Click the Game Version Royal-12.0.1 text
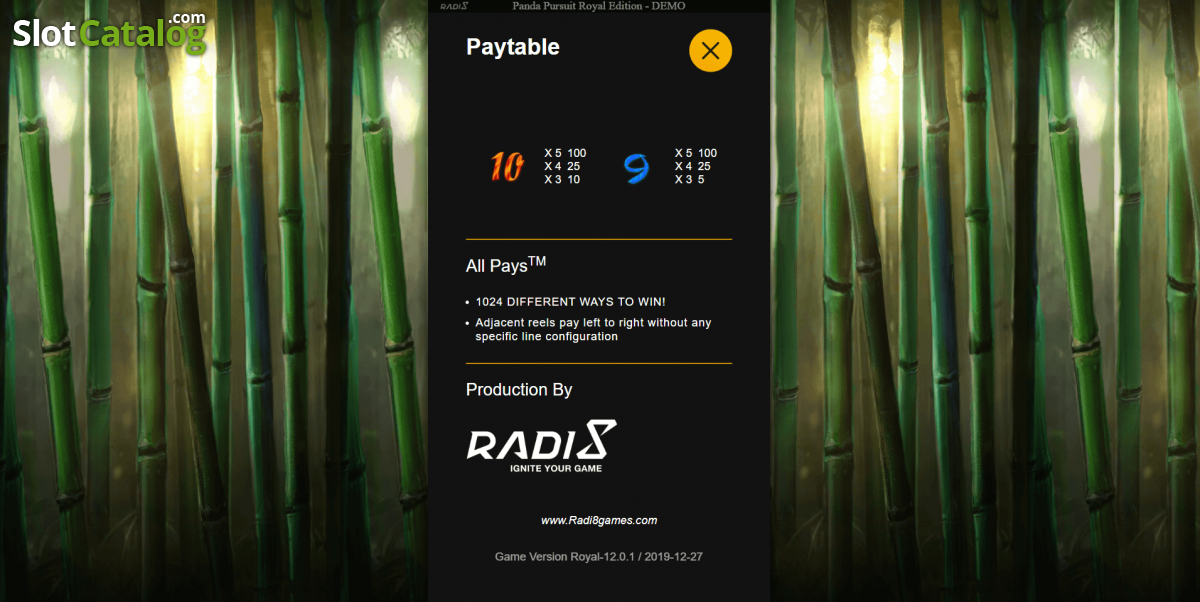 point(599,556)
